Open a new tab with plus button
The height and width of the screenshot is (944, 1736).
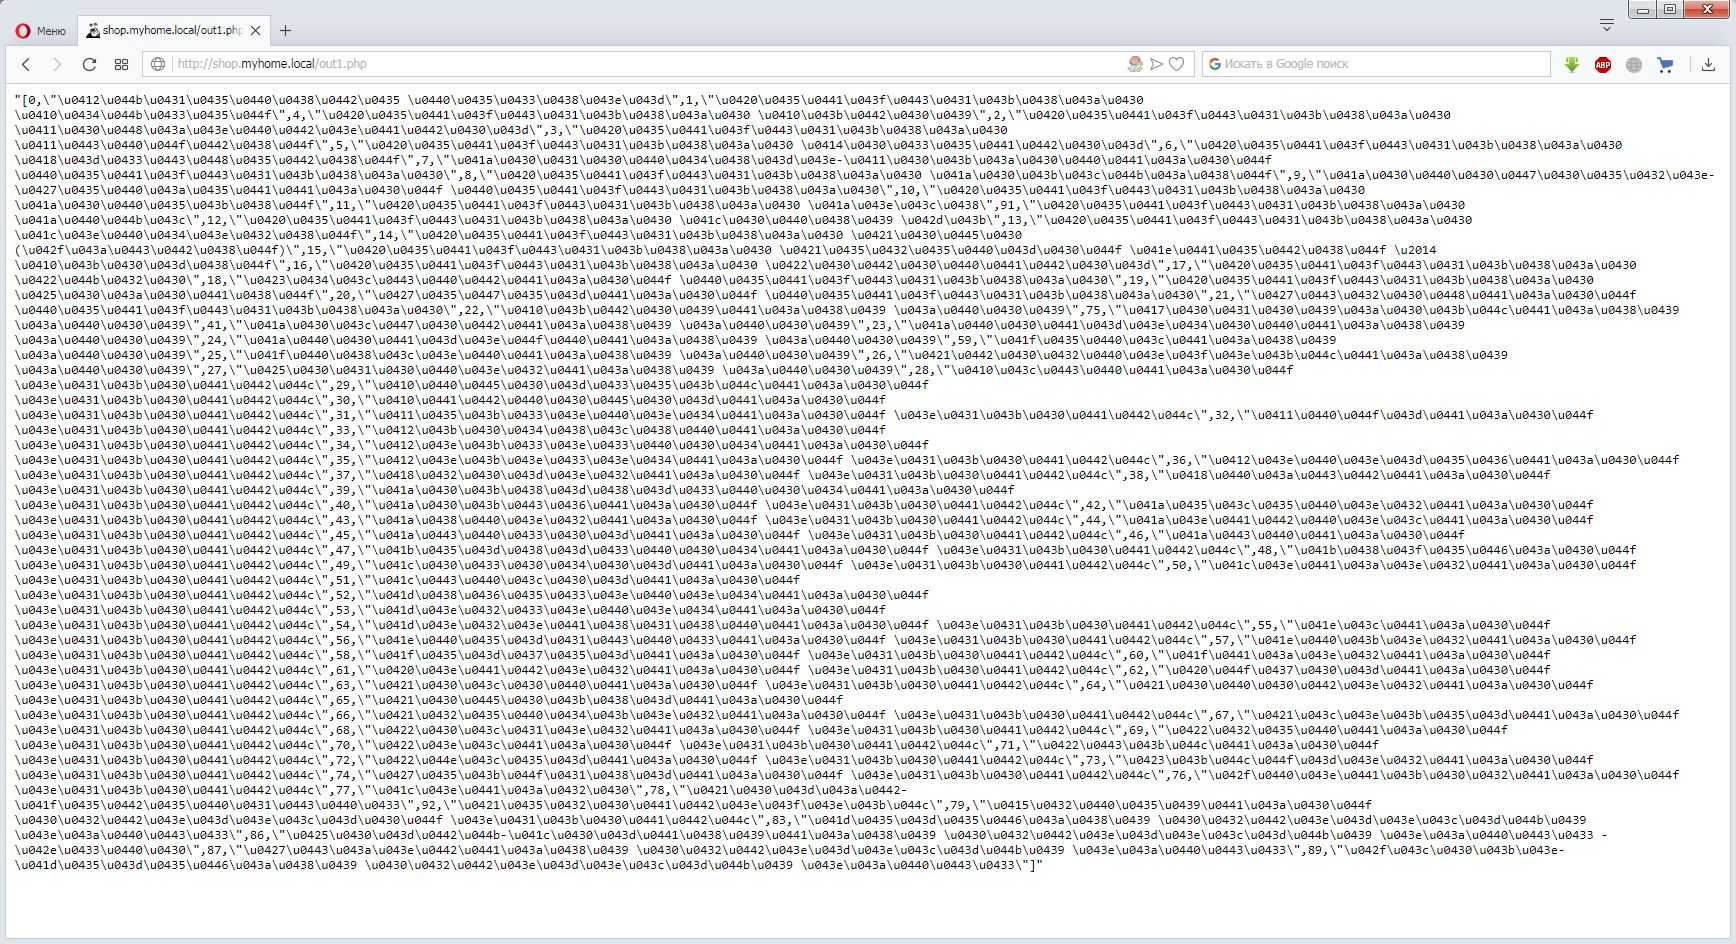coord(285,31)
